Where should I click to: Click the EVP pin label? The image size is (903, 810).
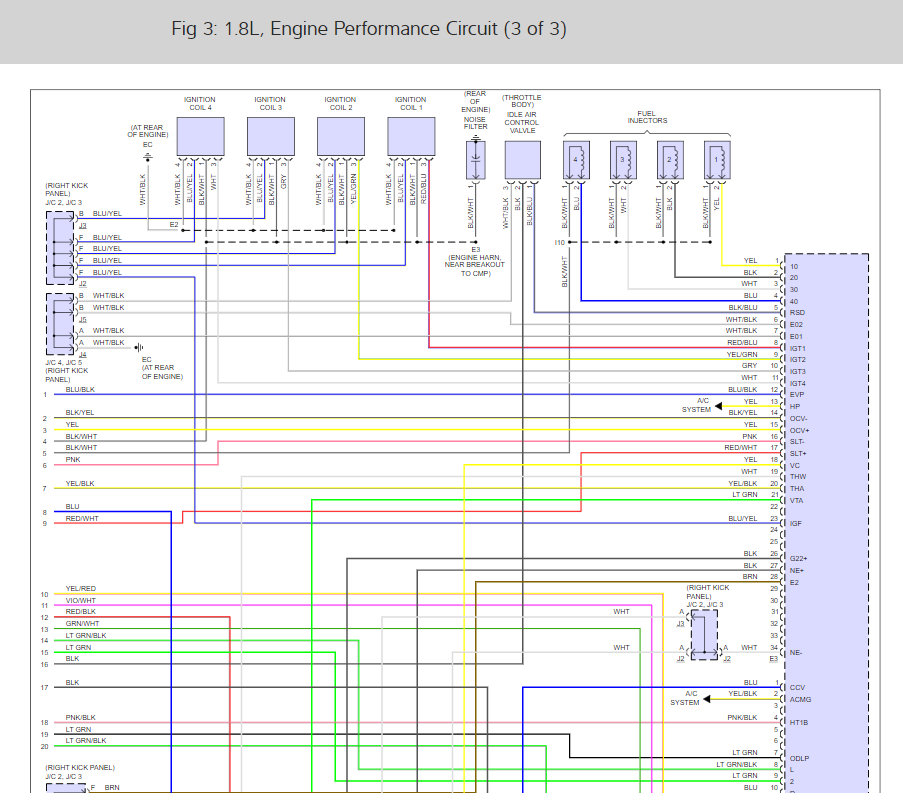796,394
